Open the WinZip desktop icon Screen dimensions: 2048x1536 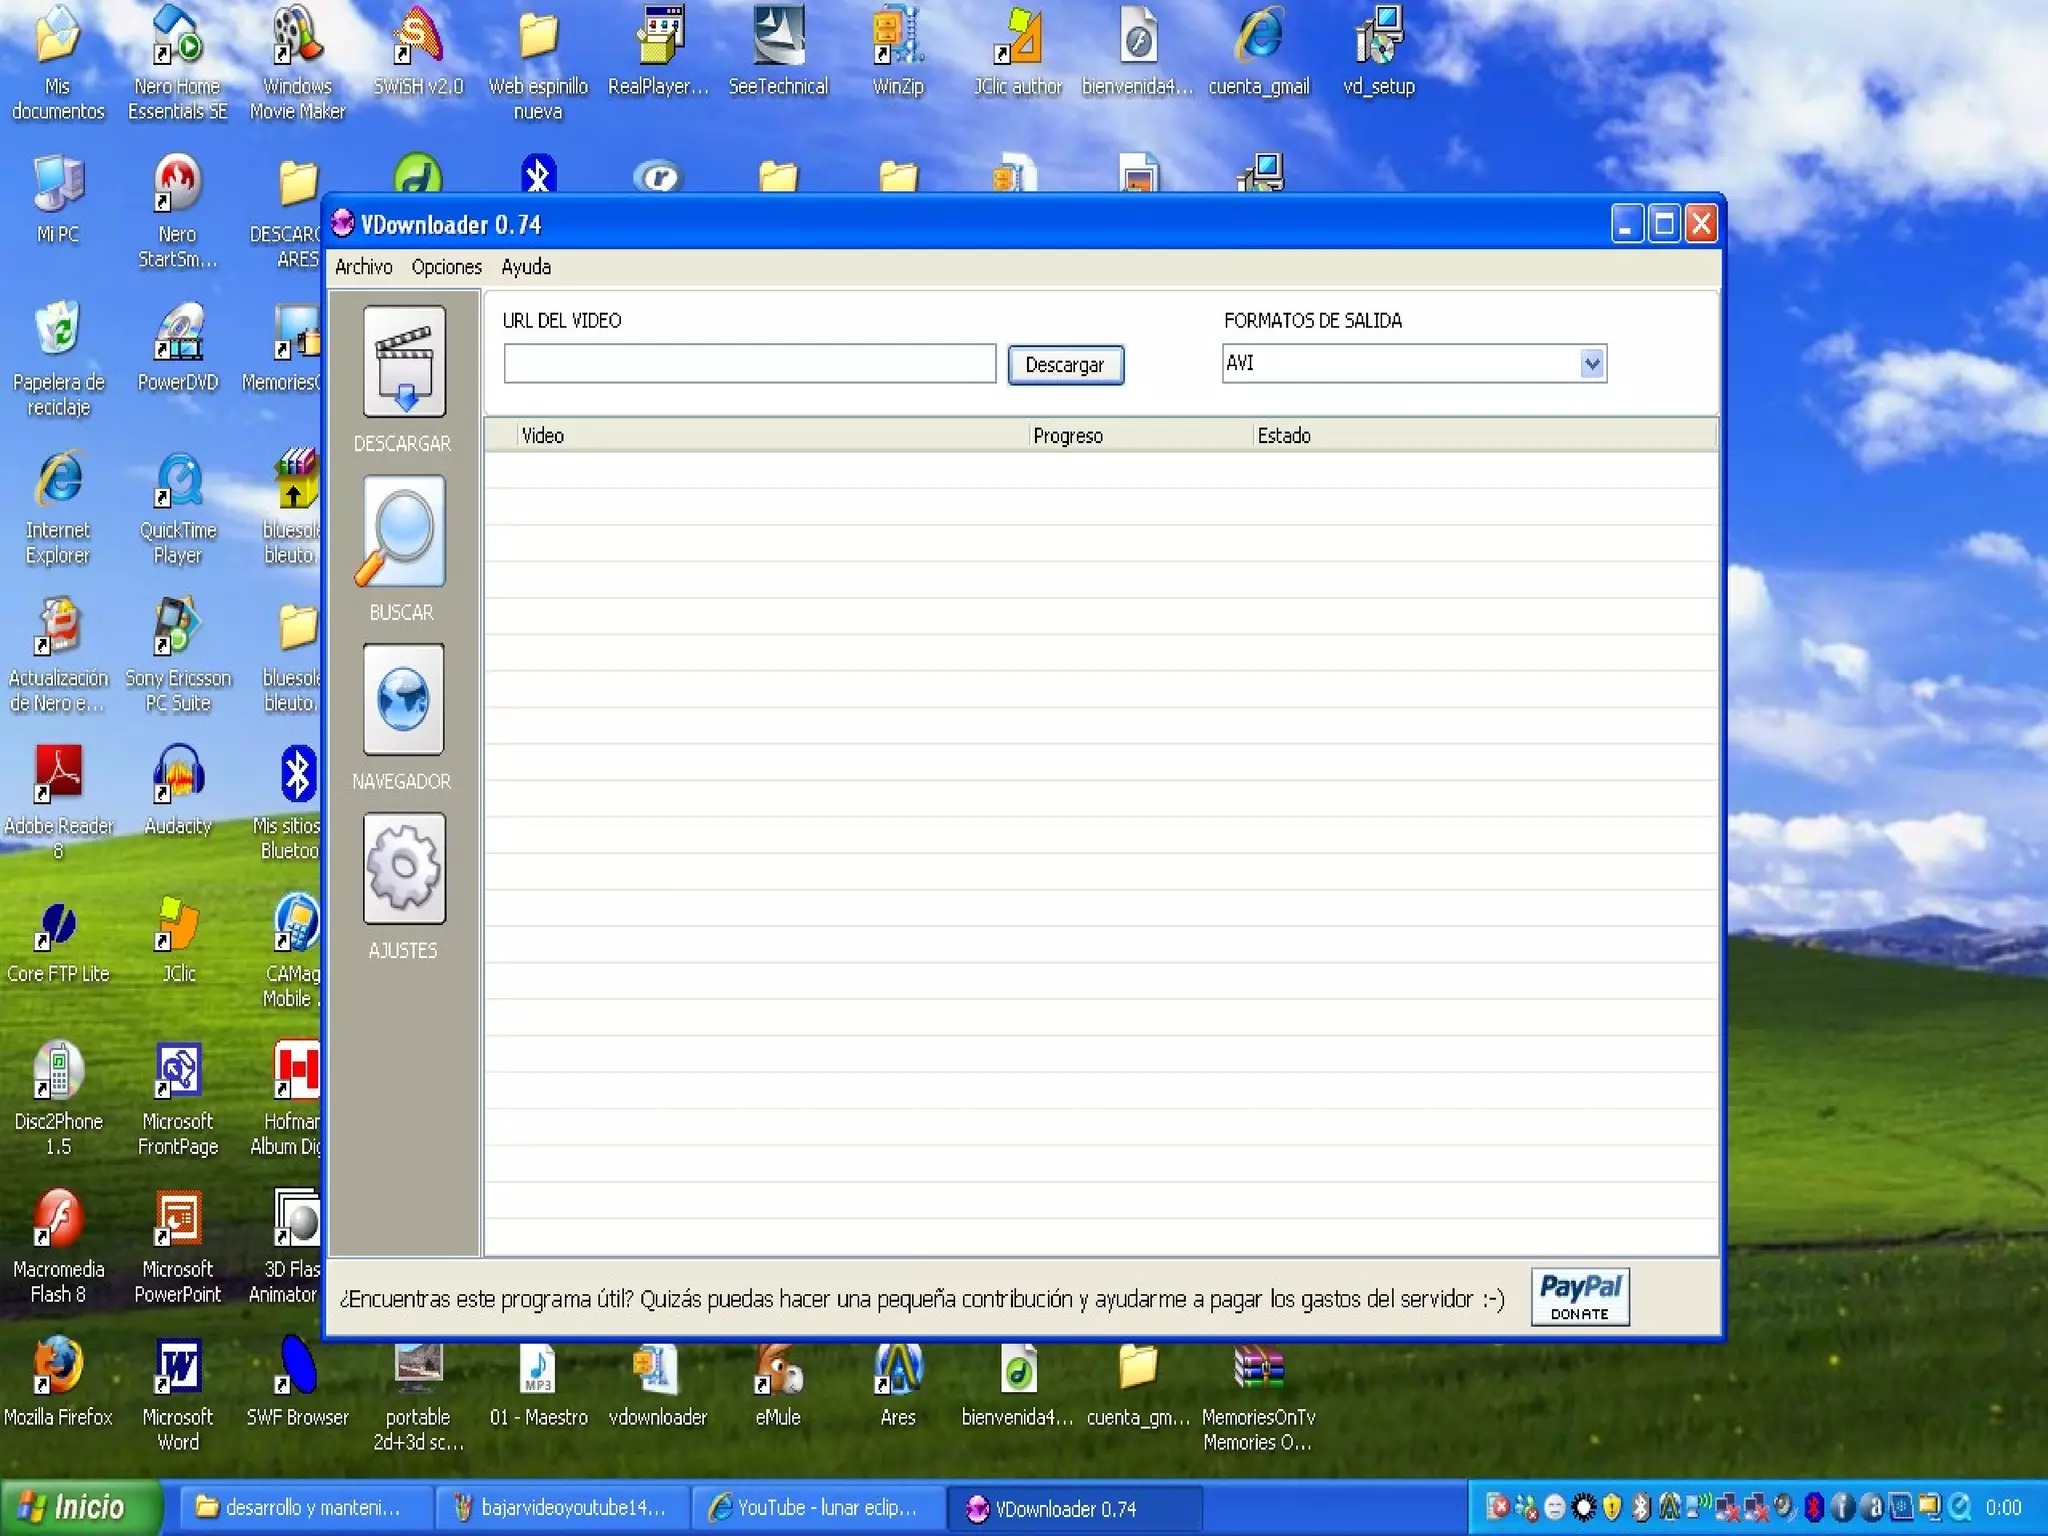coord(897,38)
